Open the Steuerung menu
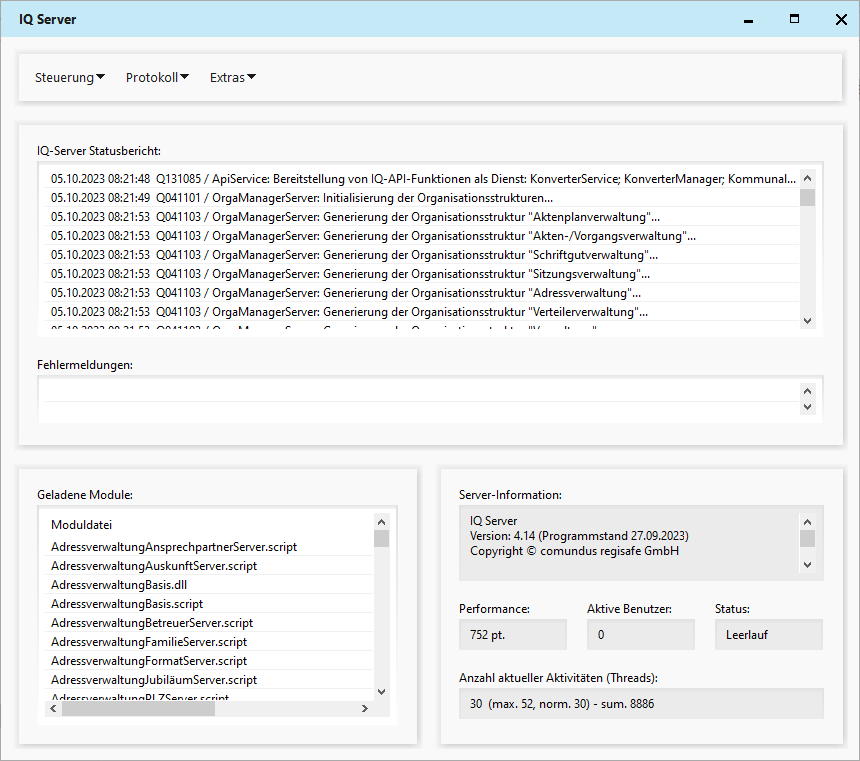860x761 pixels. (x=70, y=78)
